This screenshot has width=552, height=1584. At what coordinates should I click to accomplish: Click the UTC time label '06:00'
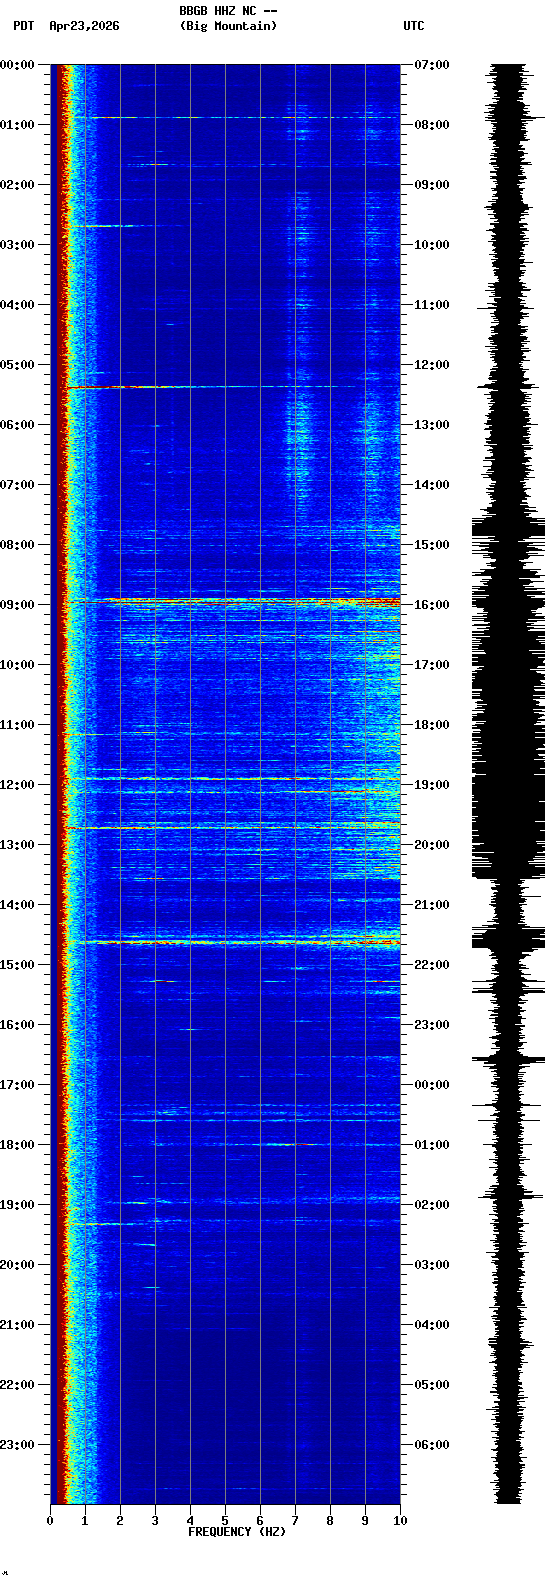pos(432,1445)
